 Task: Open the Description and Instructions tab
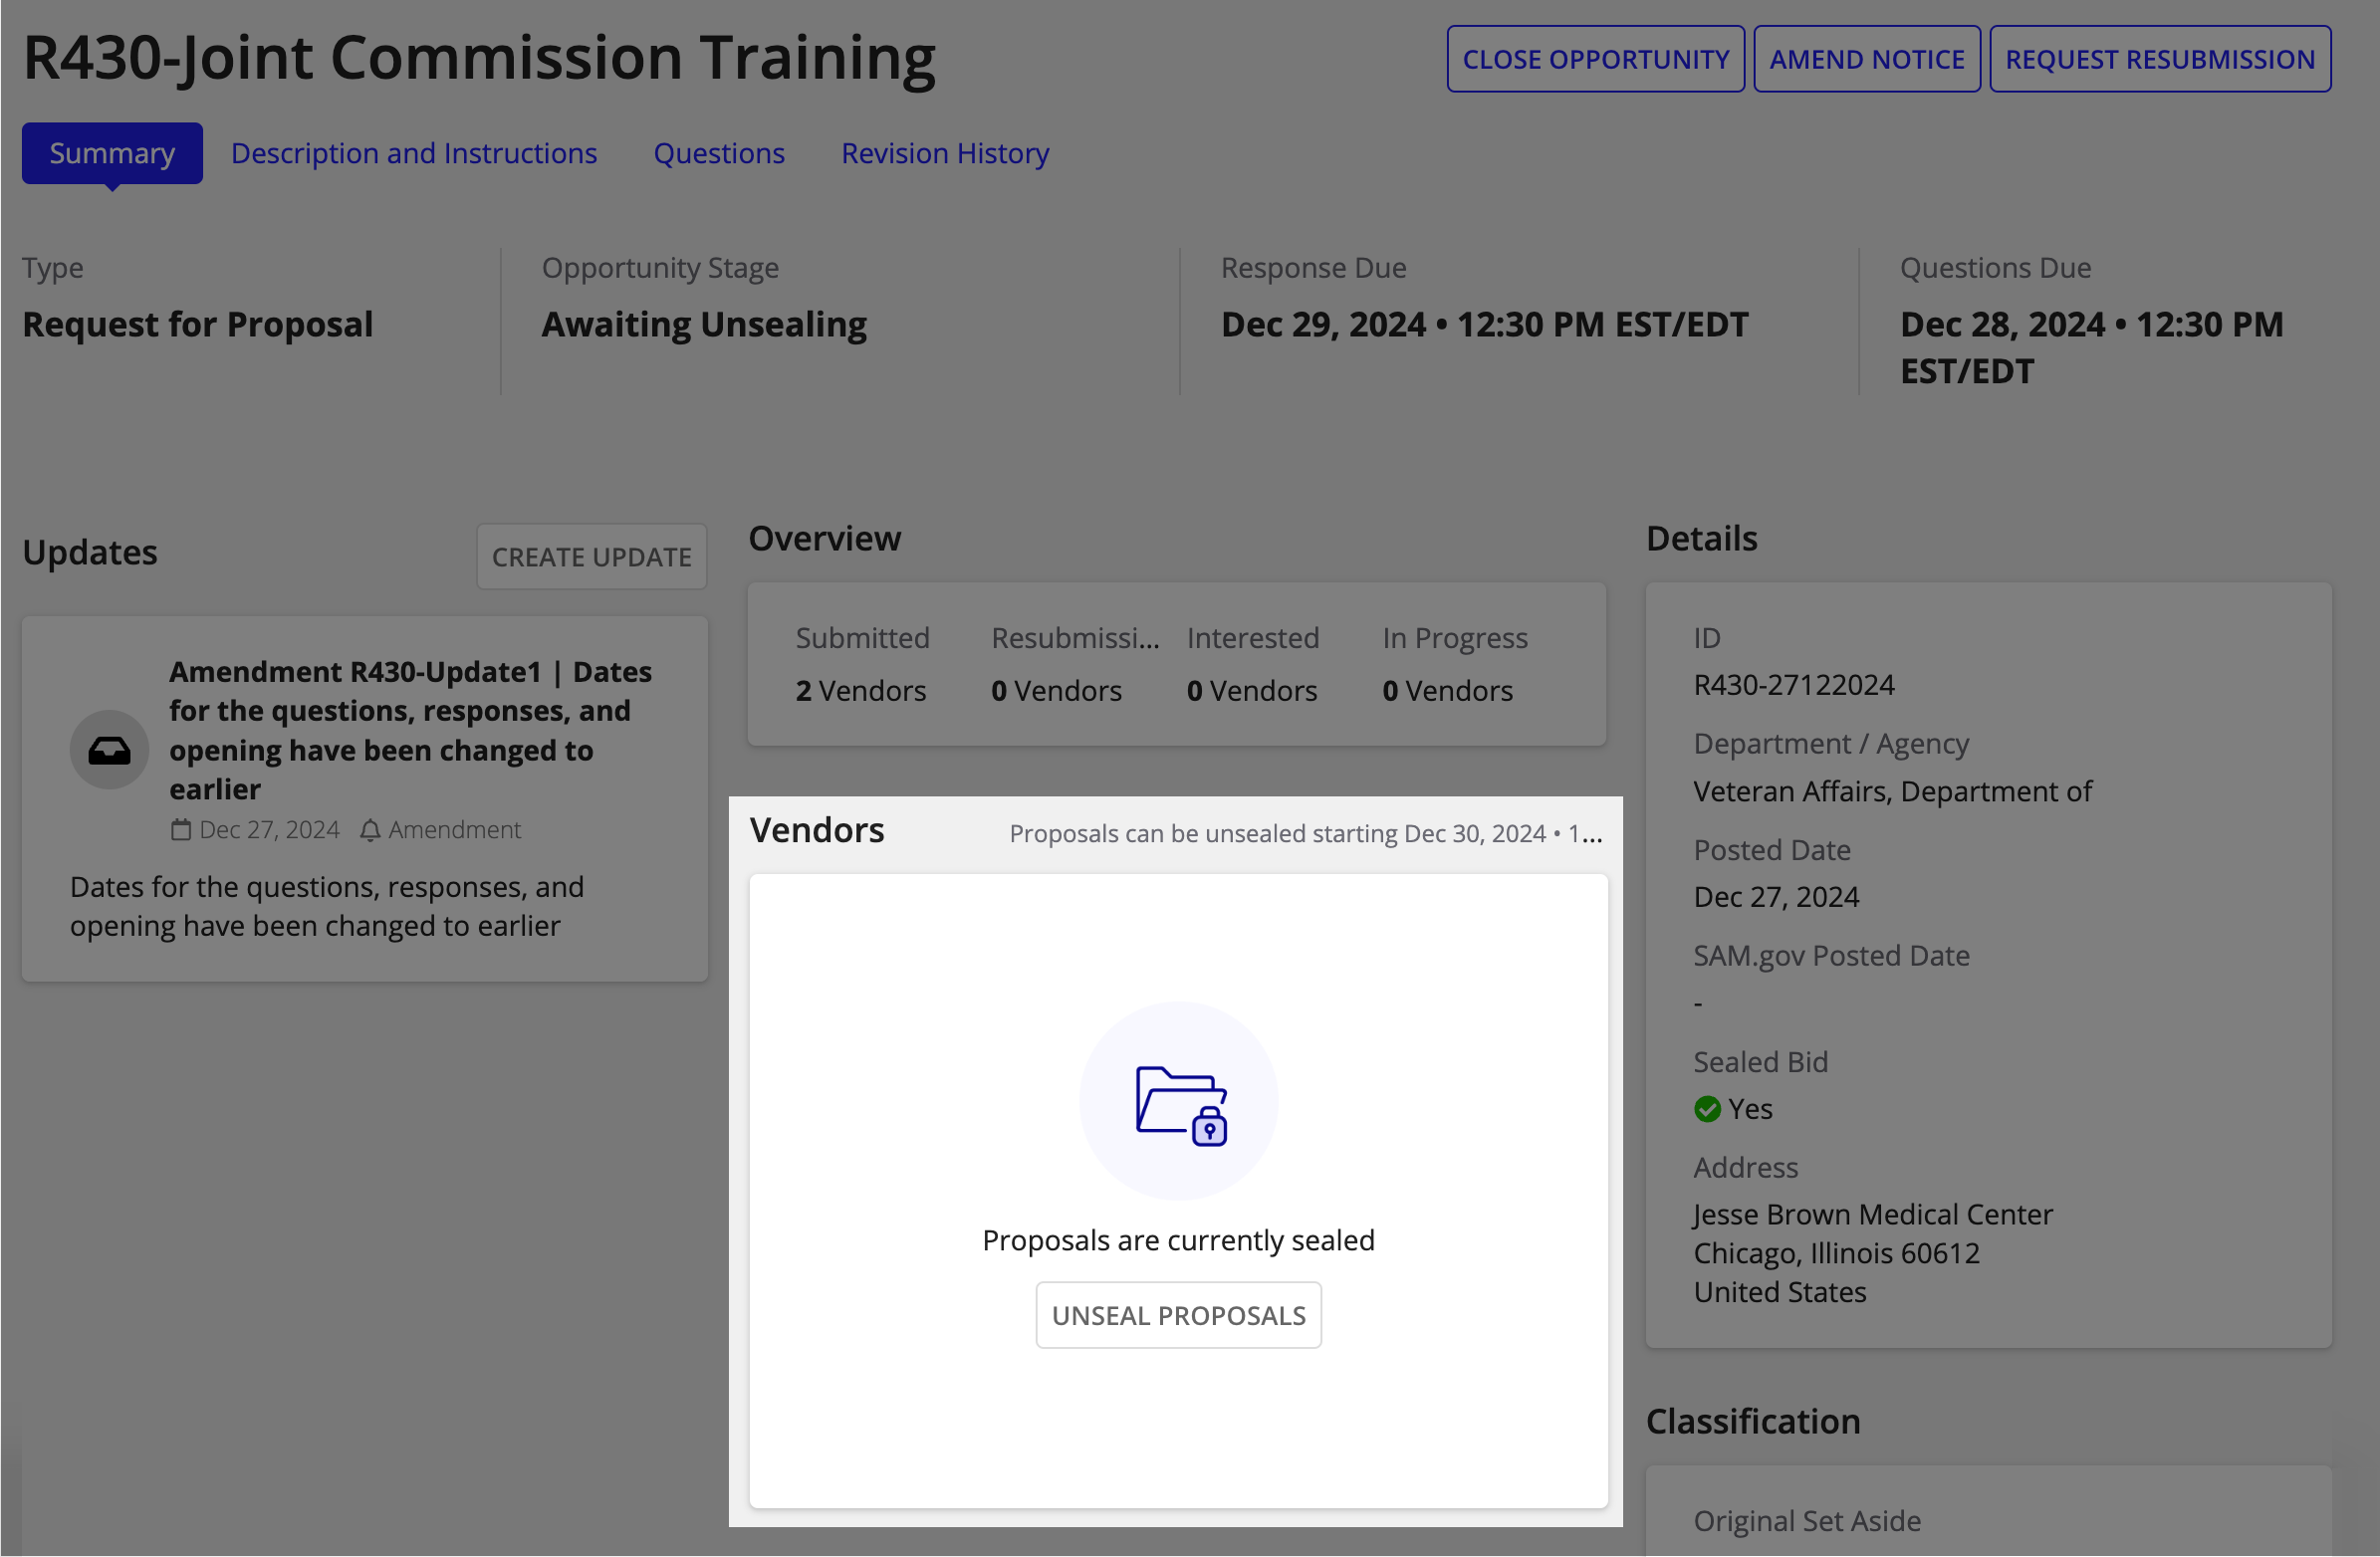414,151
